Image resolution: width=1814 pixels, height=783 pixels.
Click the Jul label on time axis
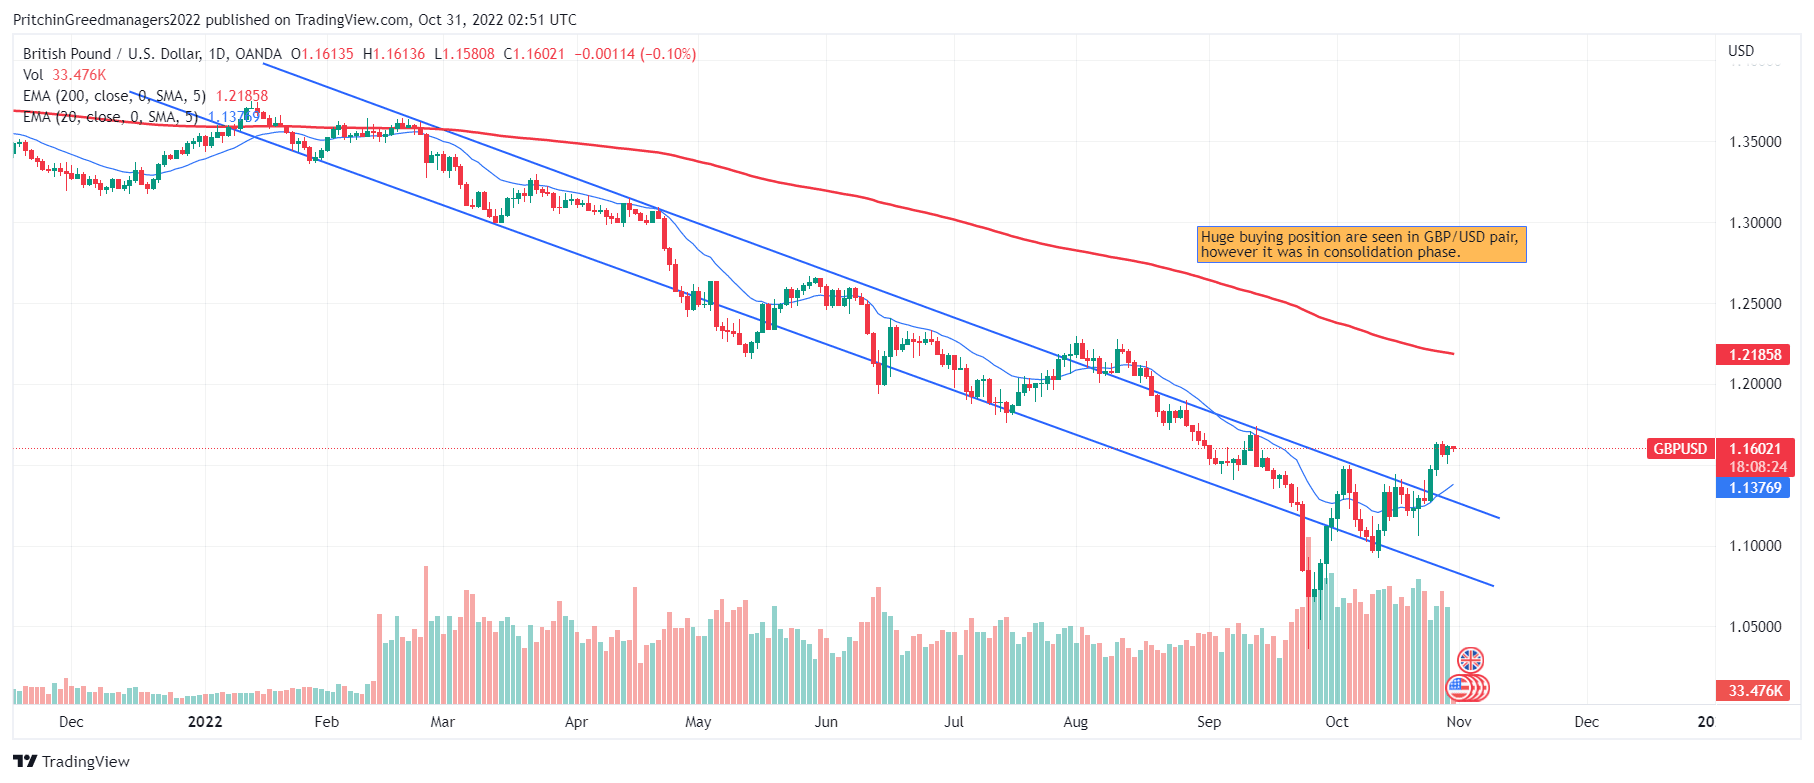954,722
